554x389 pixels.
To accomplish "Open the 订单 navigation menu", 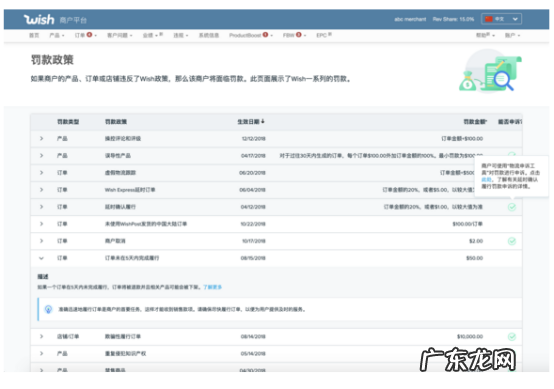I will (86, 35).
